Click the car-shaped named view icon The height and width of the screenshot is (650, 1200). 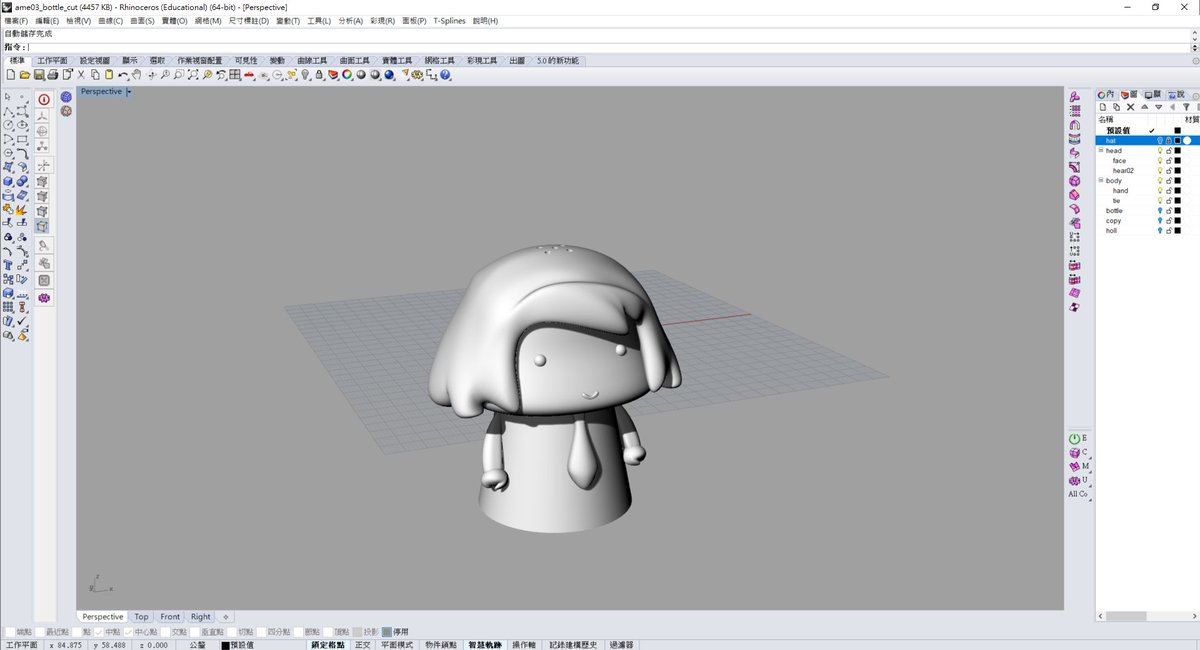point(249,75)
